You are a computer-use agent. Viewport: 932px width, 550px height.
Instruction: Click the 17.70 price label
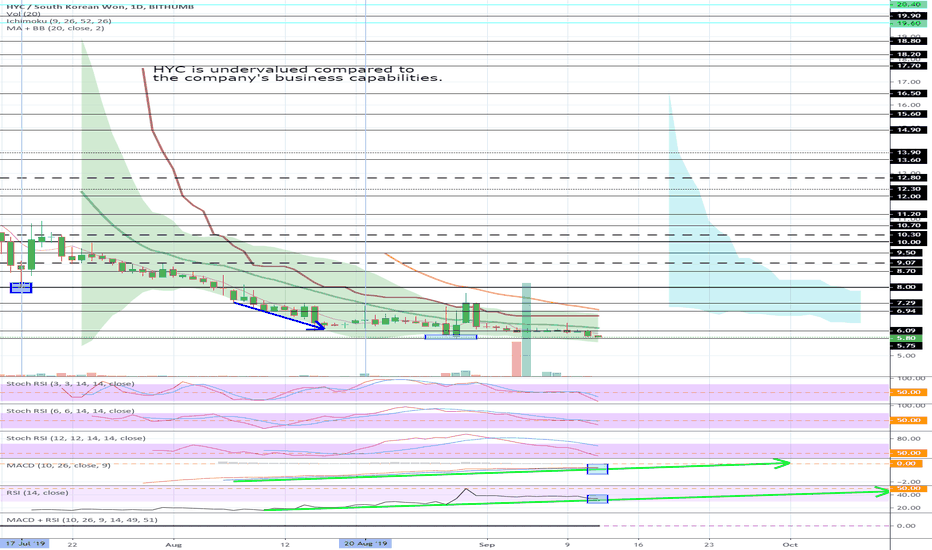(908, 67)
